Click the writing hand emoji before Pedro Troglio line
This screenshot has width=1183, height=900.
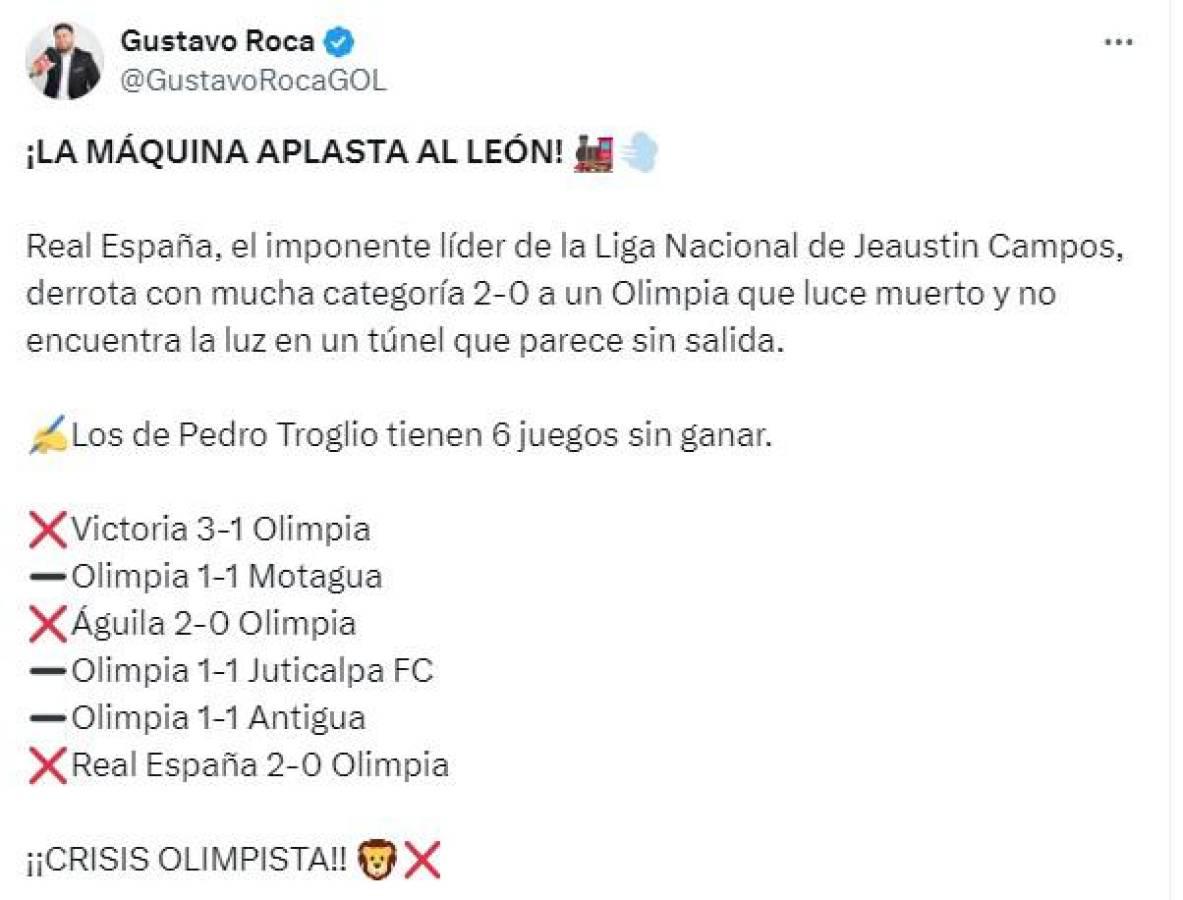point(45,433)
